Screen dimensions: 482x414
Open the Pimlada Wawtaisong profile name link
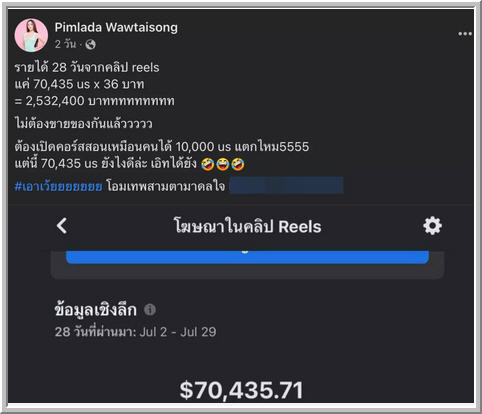[x=116, y=27]
